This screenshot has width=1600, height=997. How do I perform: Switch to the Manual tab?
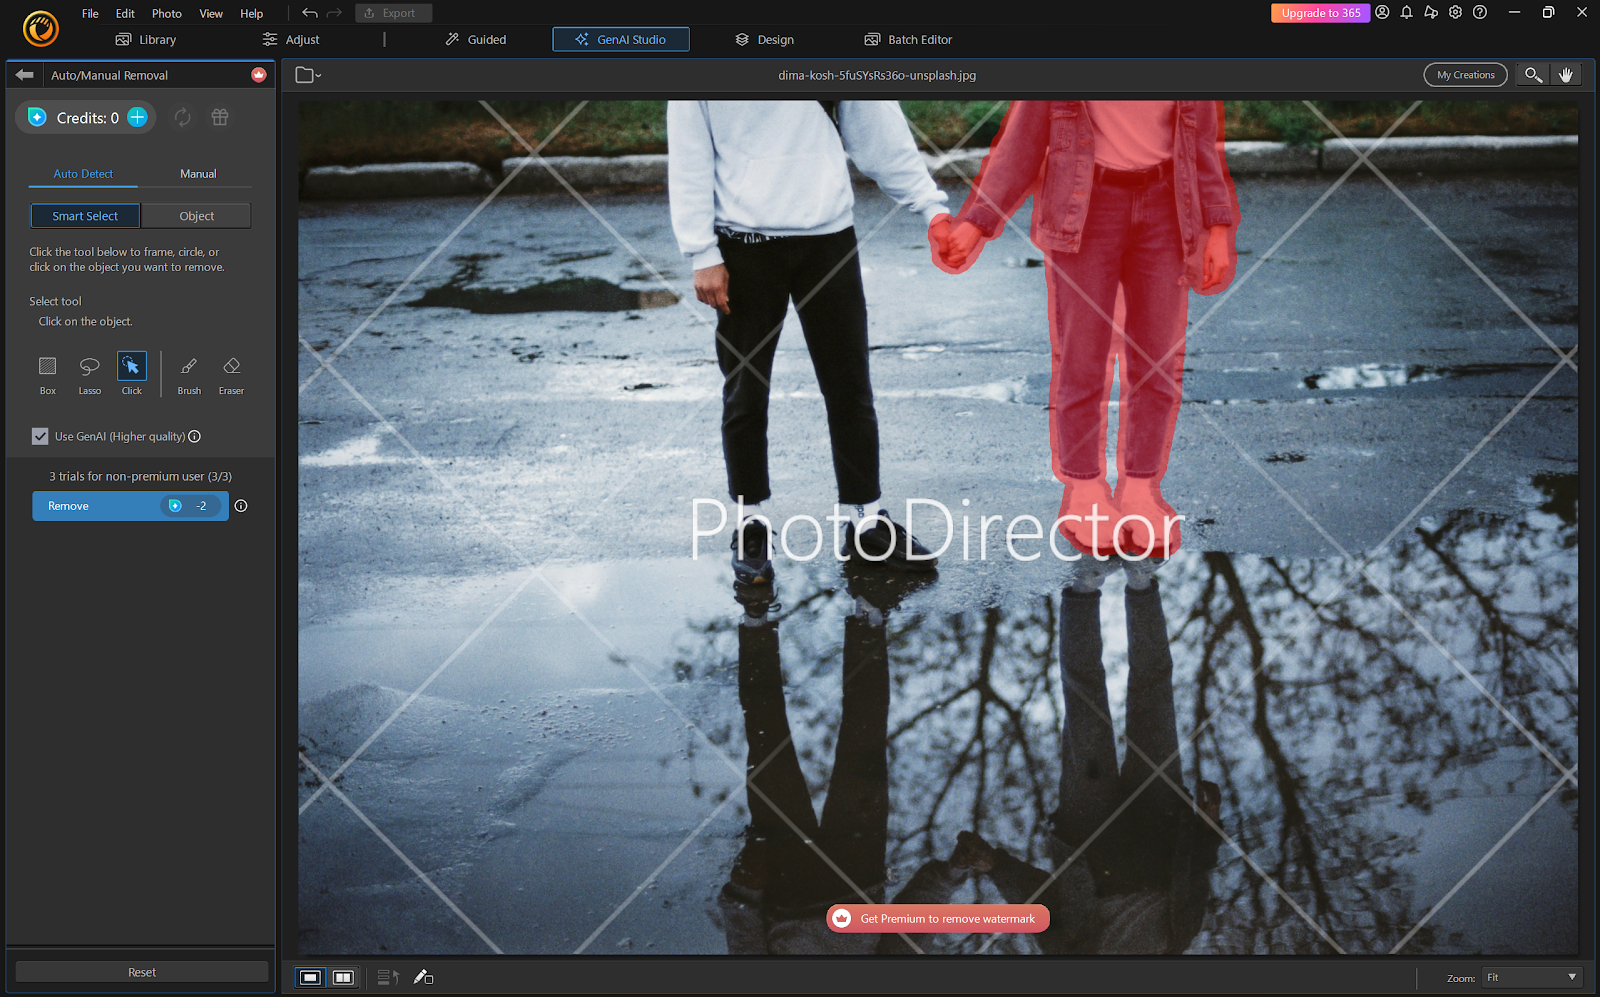click(x=197, y=173)
